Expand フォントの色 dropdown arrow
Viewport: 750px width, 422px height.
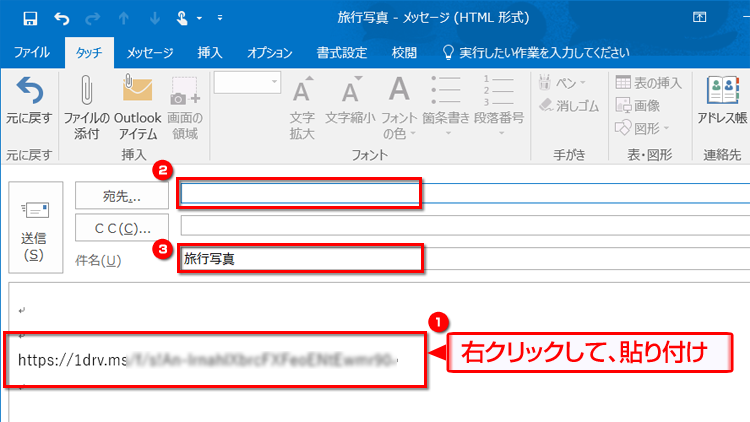(x=413, y=133)
